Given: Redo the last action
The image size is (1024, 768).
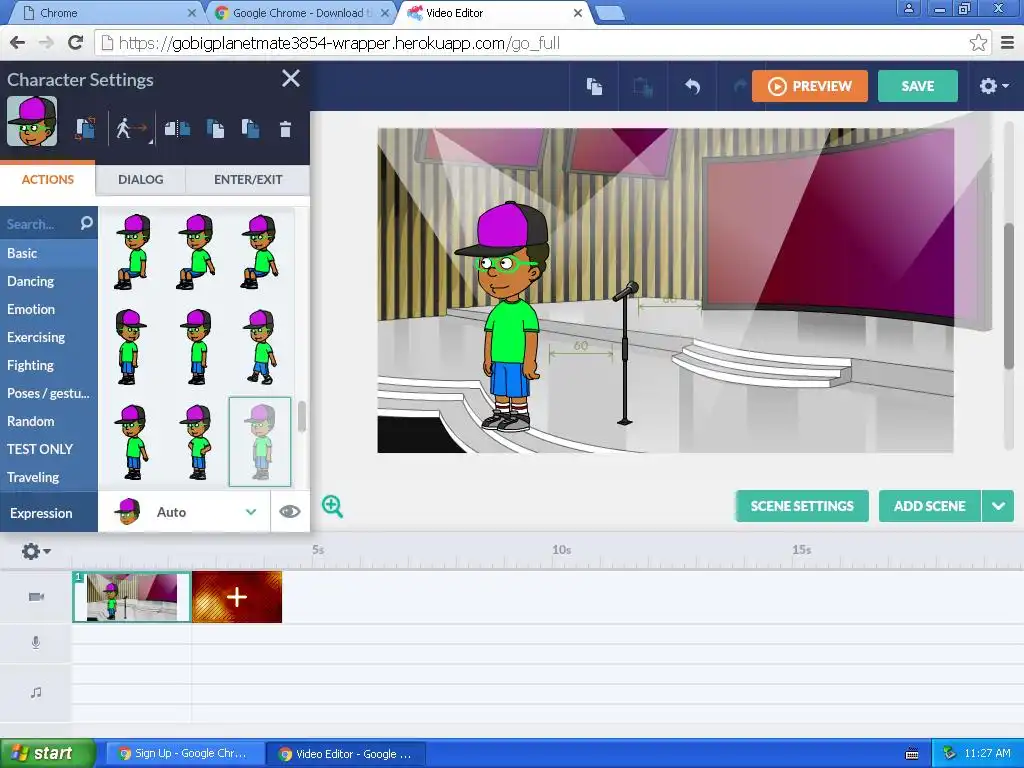Looking at the screenshot, I should (739, 86).
